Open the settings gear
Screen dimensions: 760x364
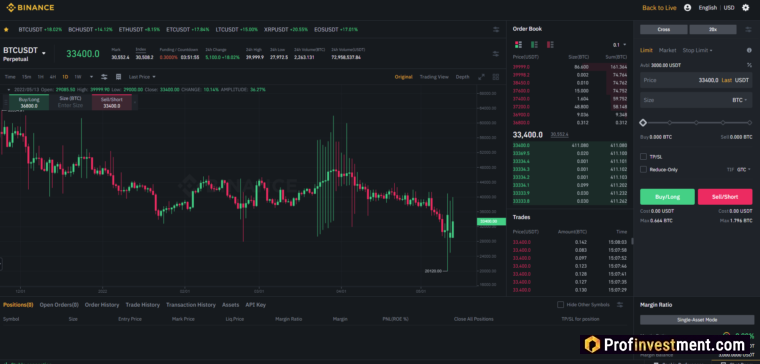pyautogui.click(x=745, y=8)
